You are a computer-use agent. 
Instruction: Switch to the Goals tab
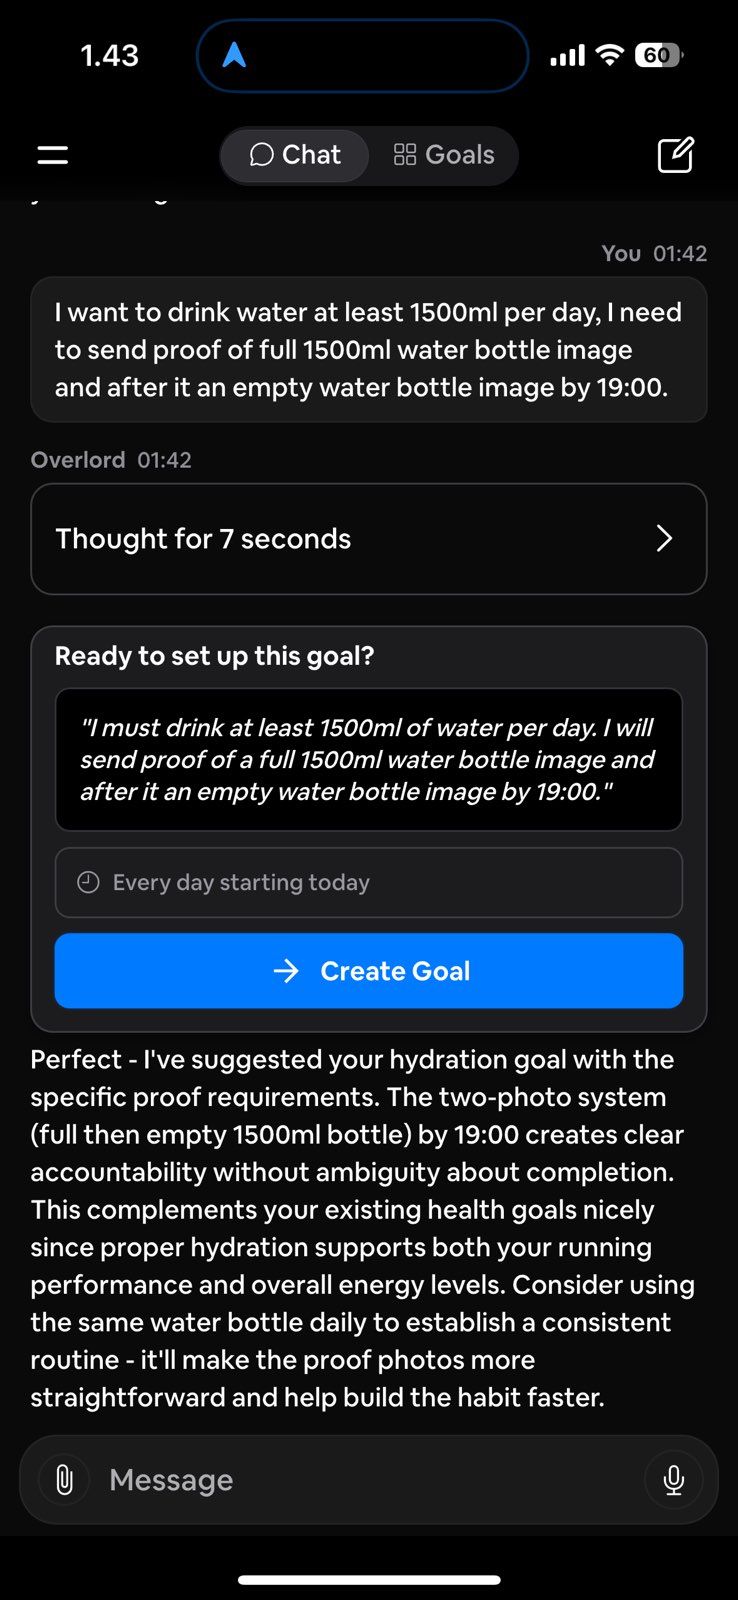point(444,155)
